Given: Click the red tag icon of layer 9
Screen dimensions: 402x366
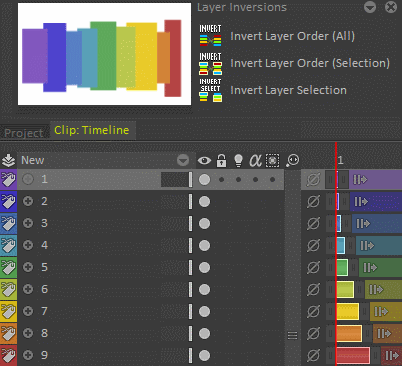Looking at the screenshot, I should tap(8, 355).
